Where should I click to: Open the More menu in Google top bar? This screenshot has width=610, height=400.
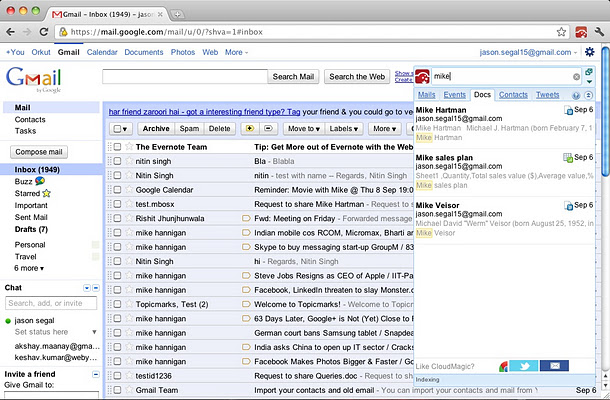click(236, 52)
